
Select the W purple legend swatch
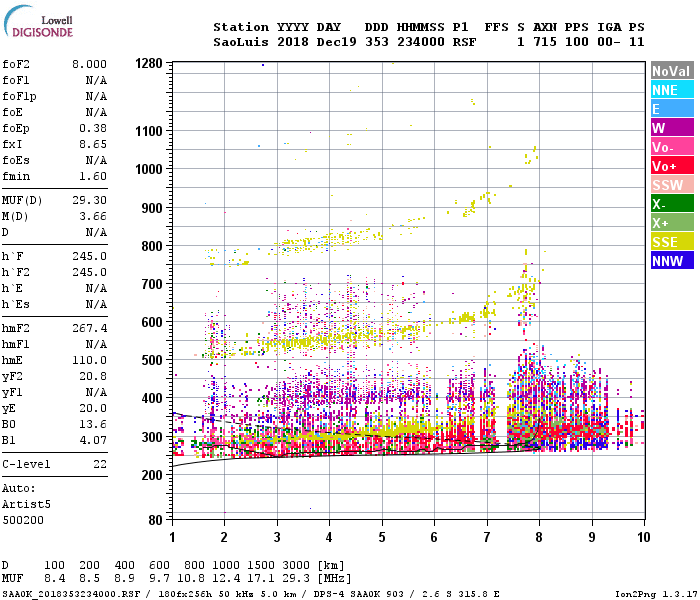point(672,128)
